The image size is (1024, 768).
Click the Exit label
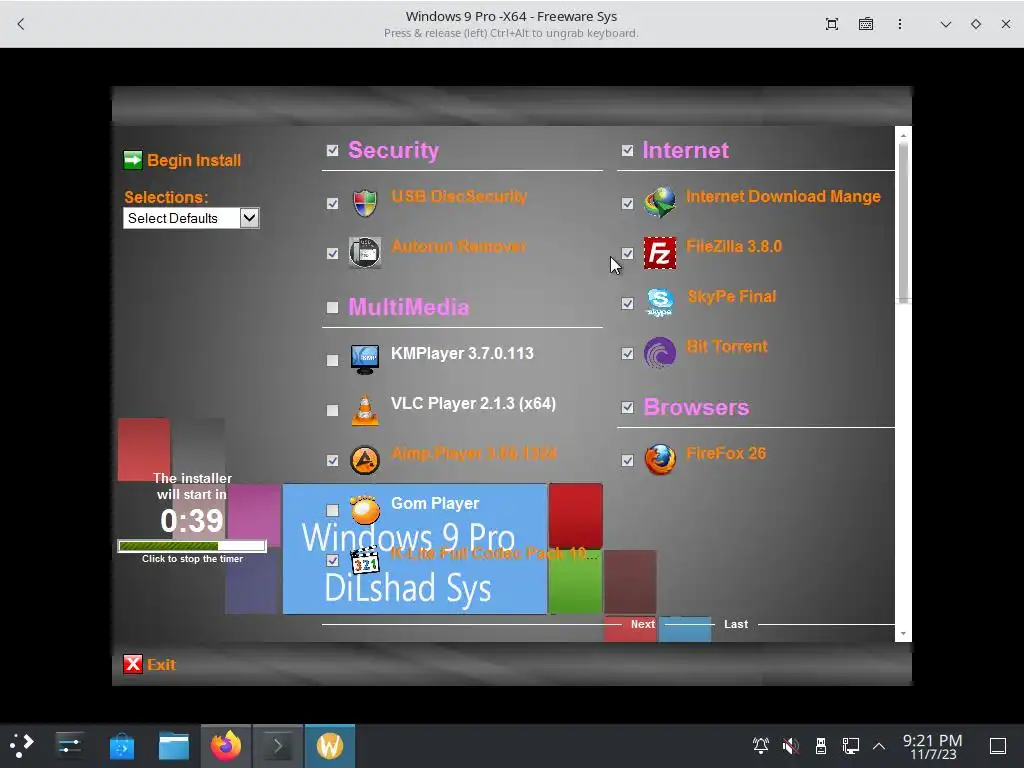tap(161, 664)
